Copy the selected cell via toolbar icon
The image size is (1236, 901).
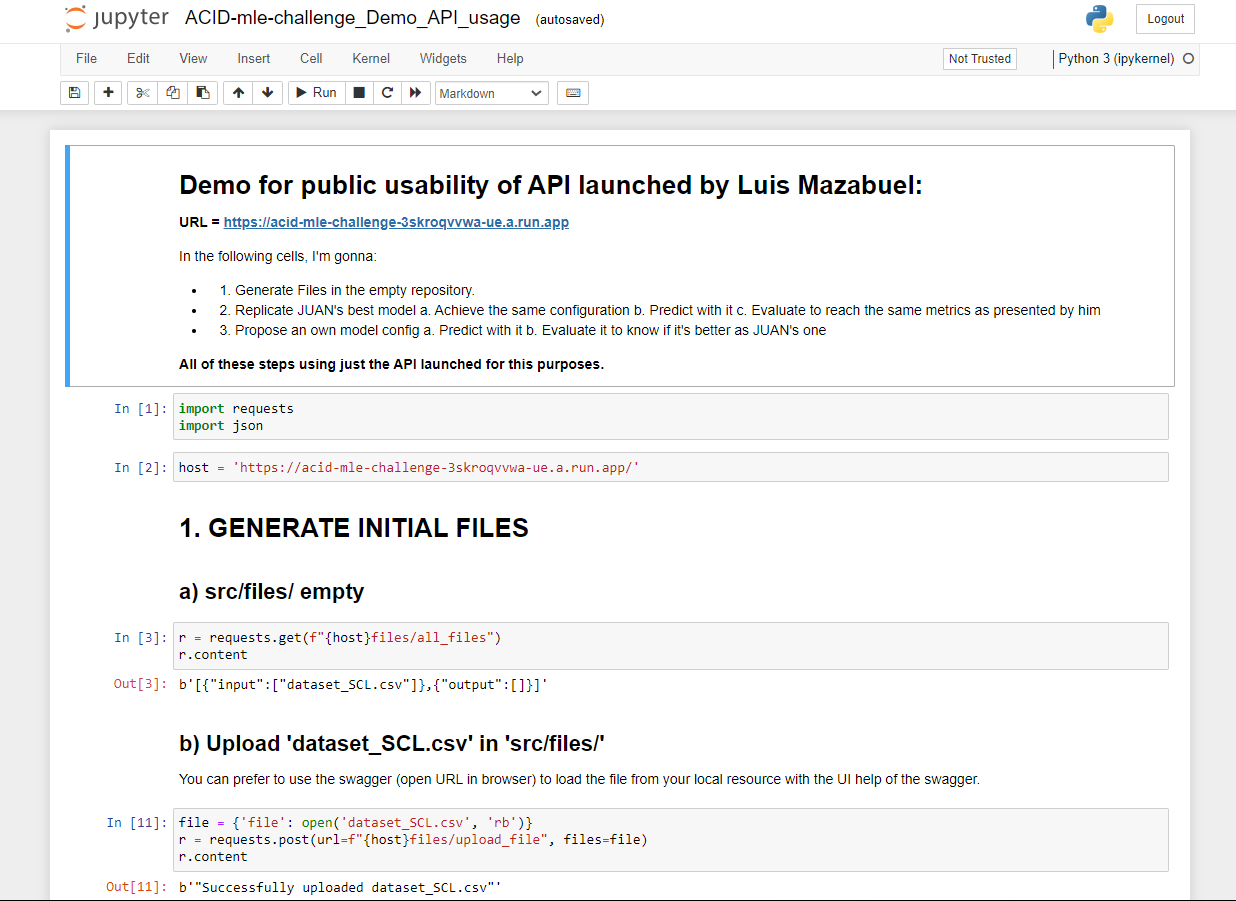pos(172,92)
